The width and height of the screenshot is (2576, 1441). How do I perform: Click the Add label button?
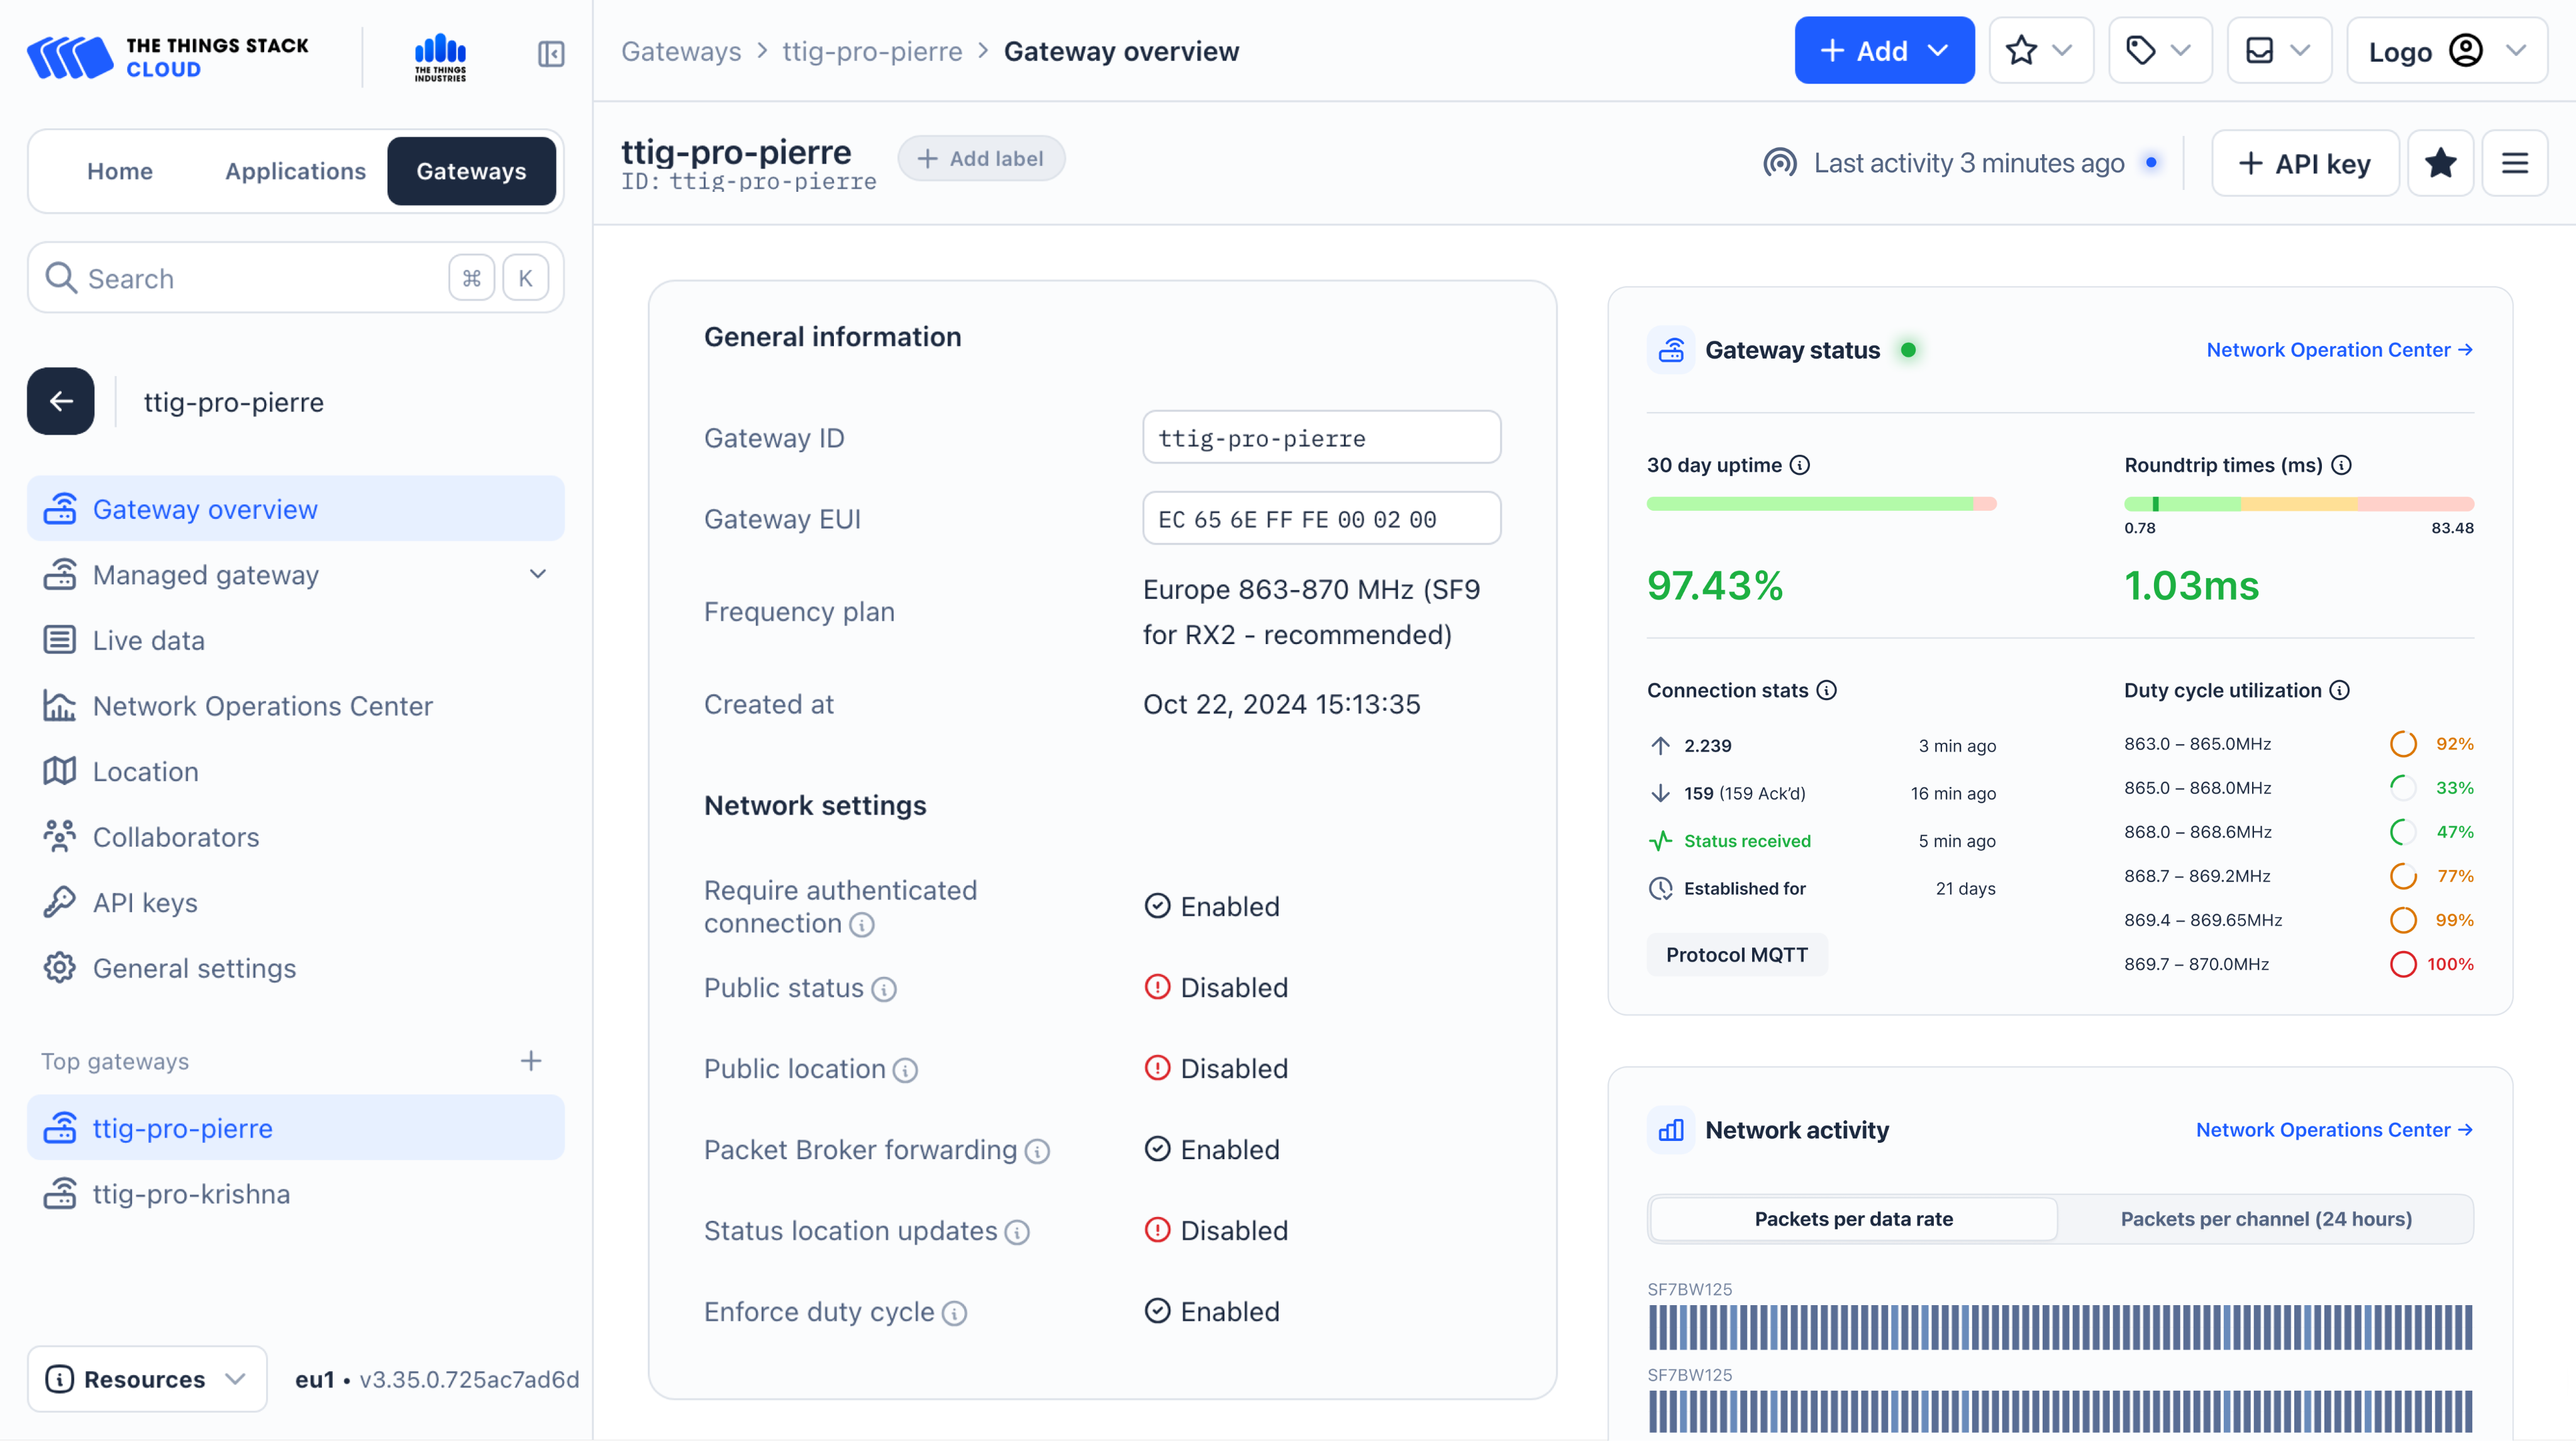pyautogui.click(x=980, y=159)
